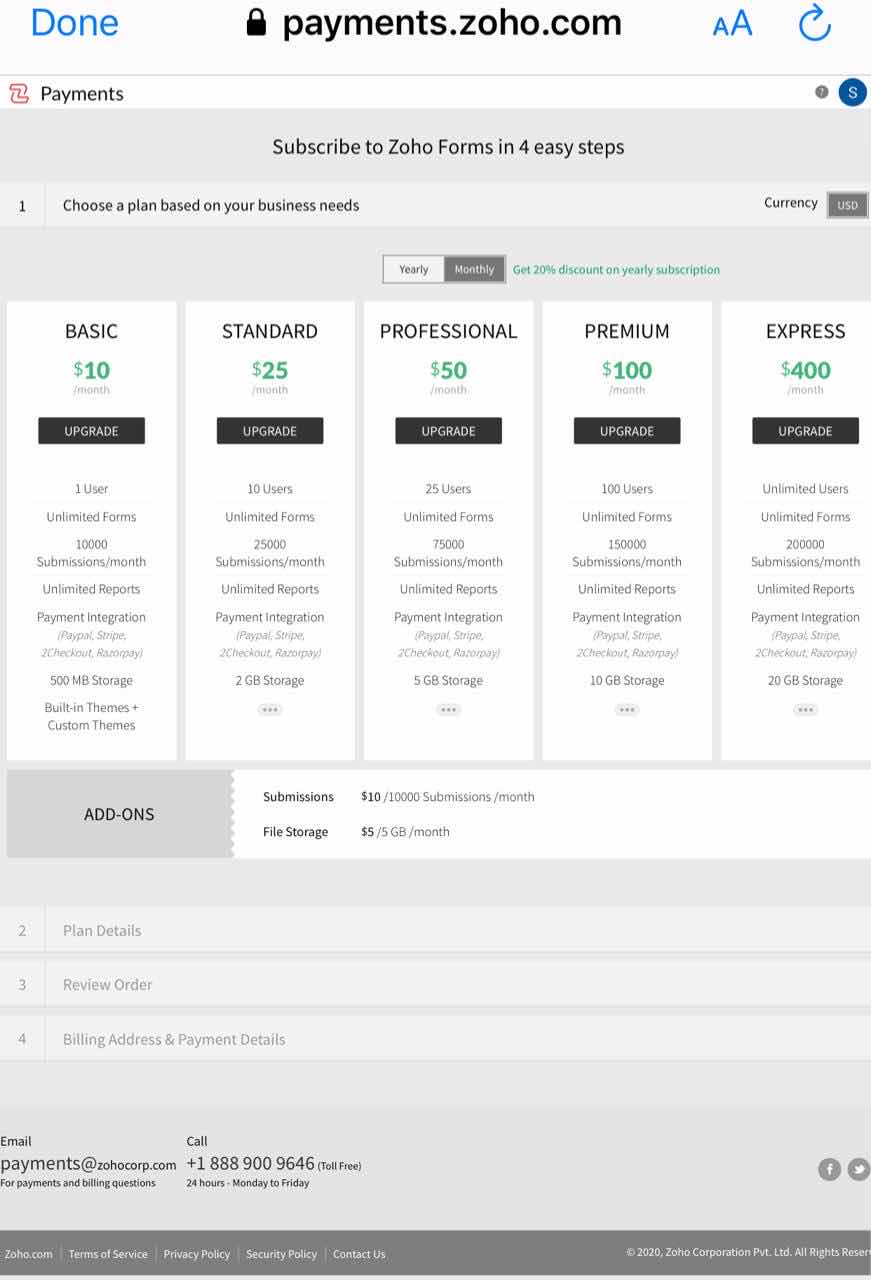Click '100 Users' in Premium plan

(x=627, y=489)
